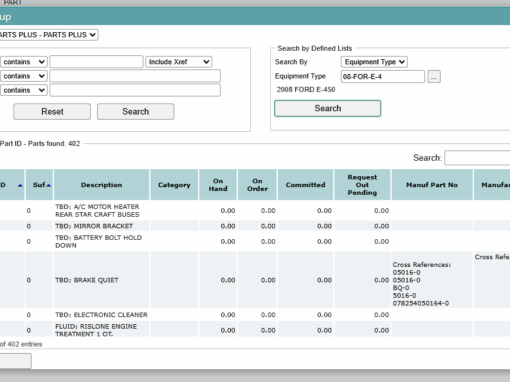
Task: Select the FLUID; RISLONE ENGINE TREATMENT row
Action: tap(255, 330)
